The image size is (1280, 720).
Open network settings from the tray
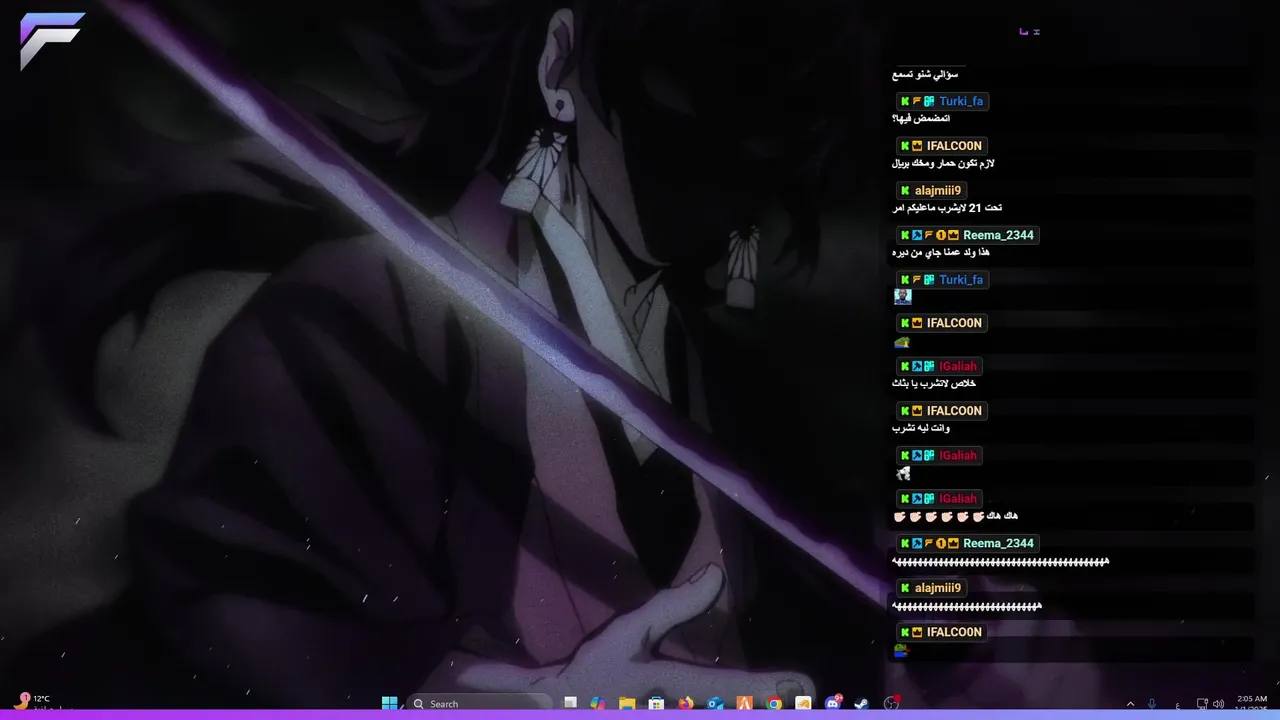click(x=1203, y=704)
